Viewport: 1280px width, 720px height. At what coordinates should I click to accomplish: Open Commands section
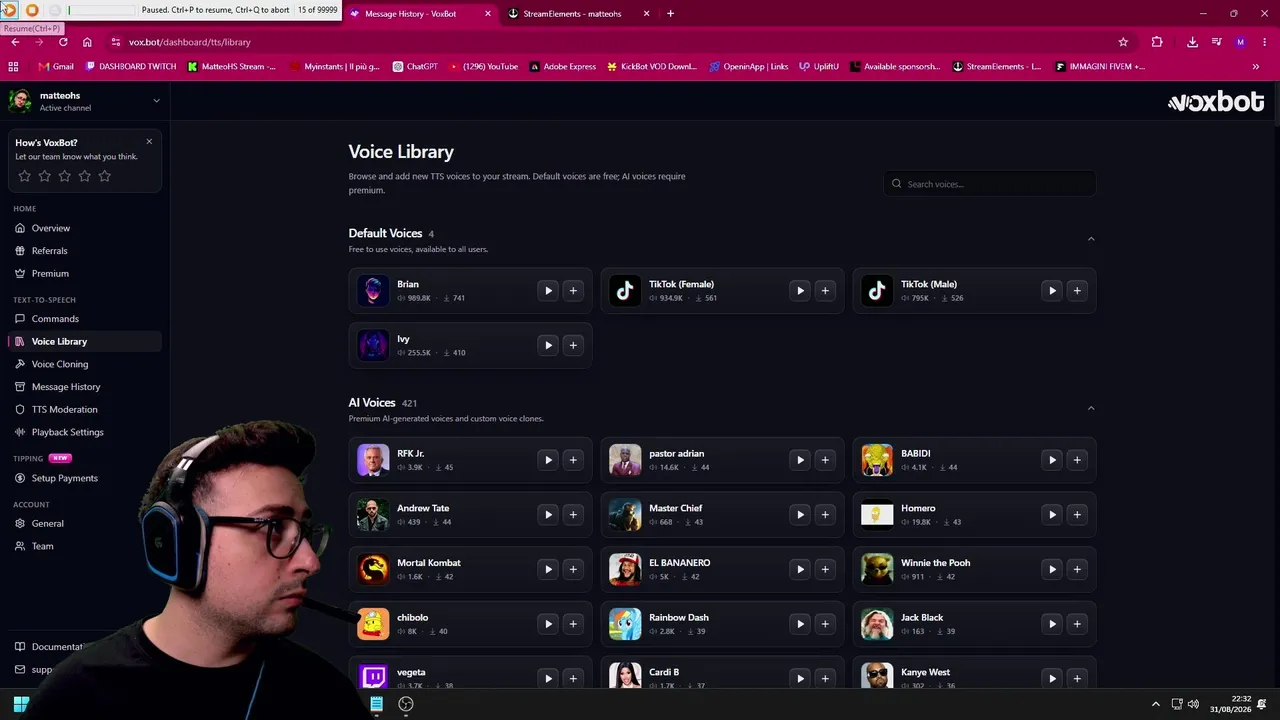85,319
